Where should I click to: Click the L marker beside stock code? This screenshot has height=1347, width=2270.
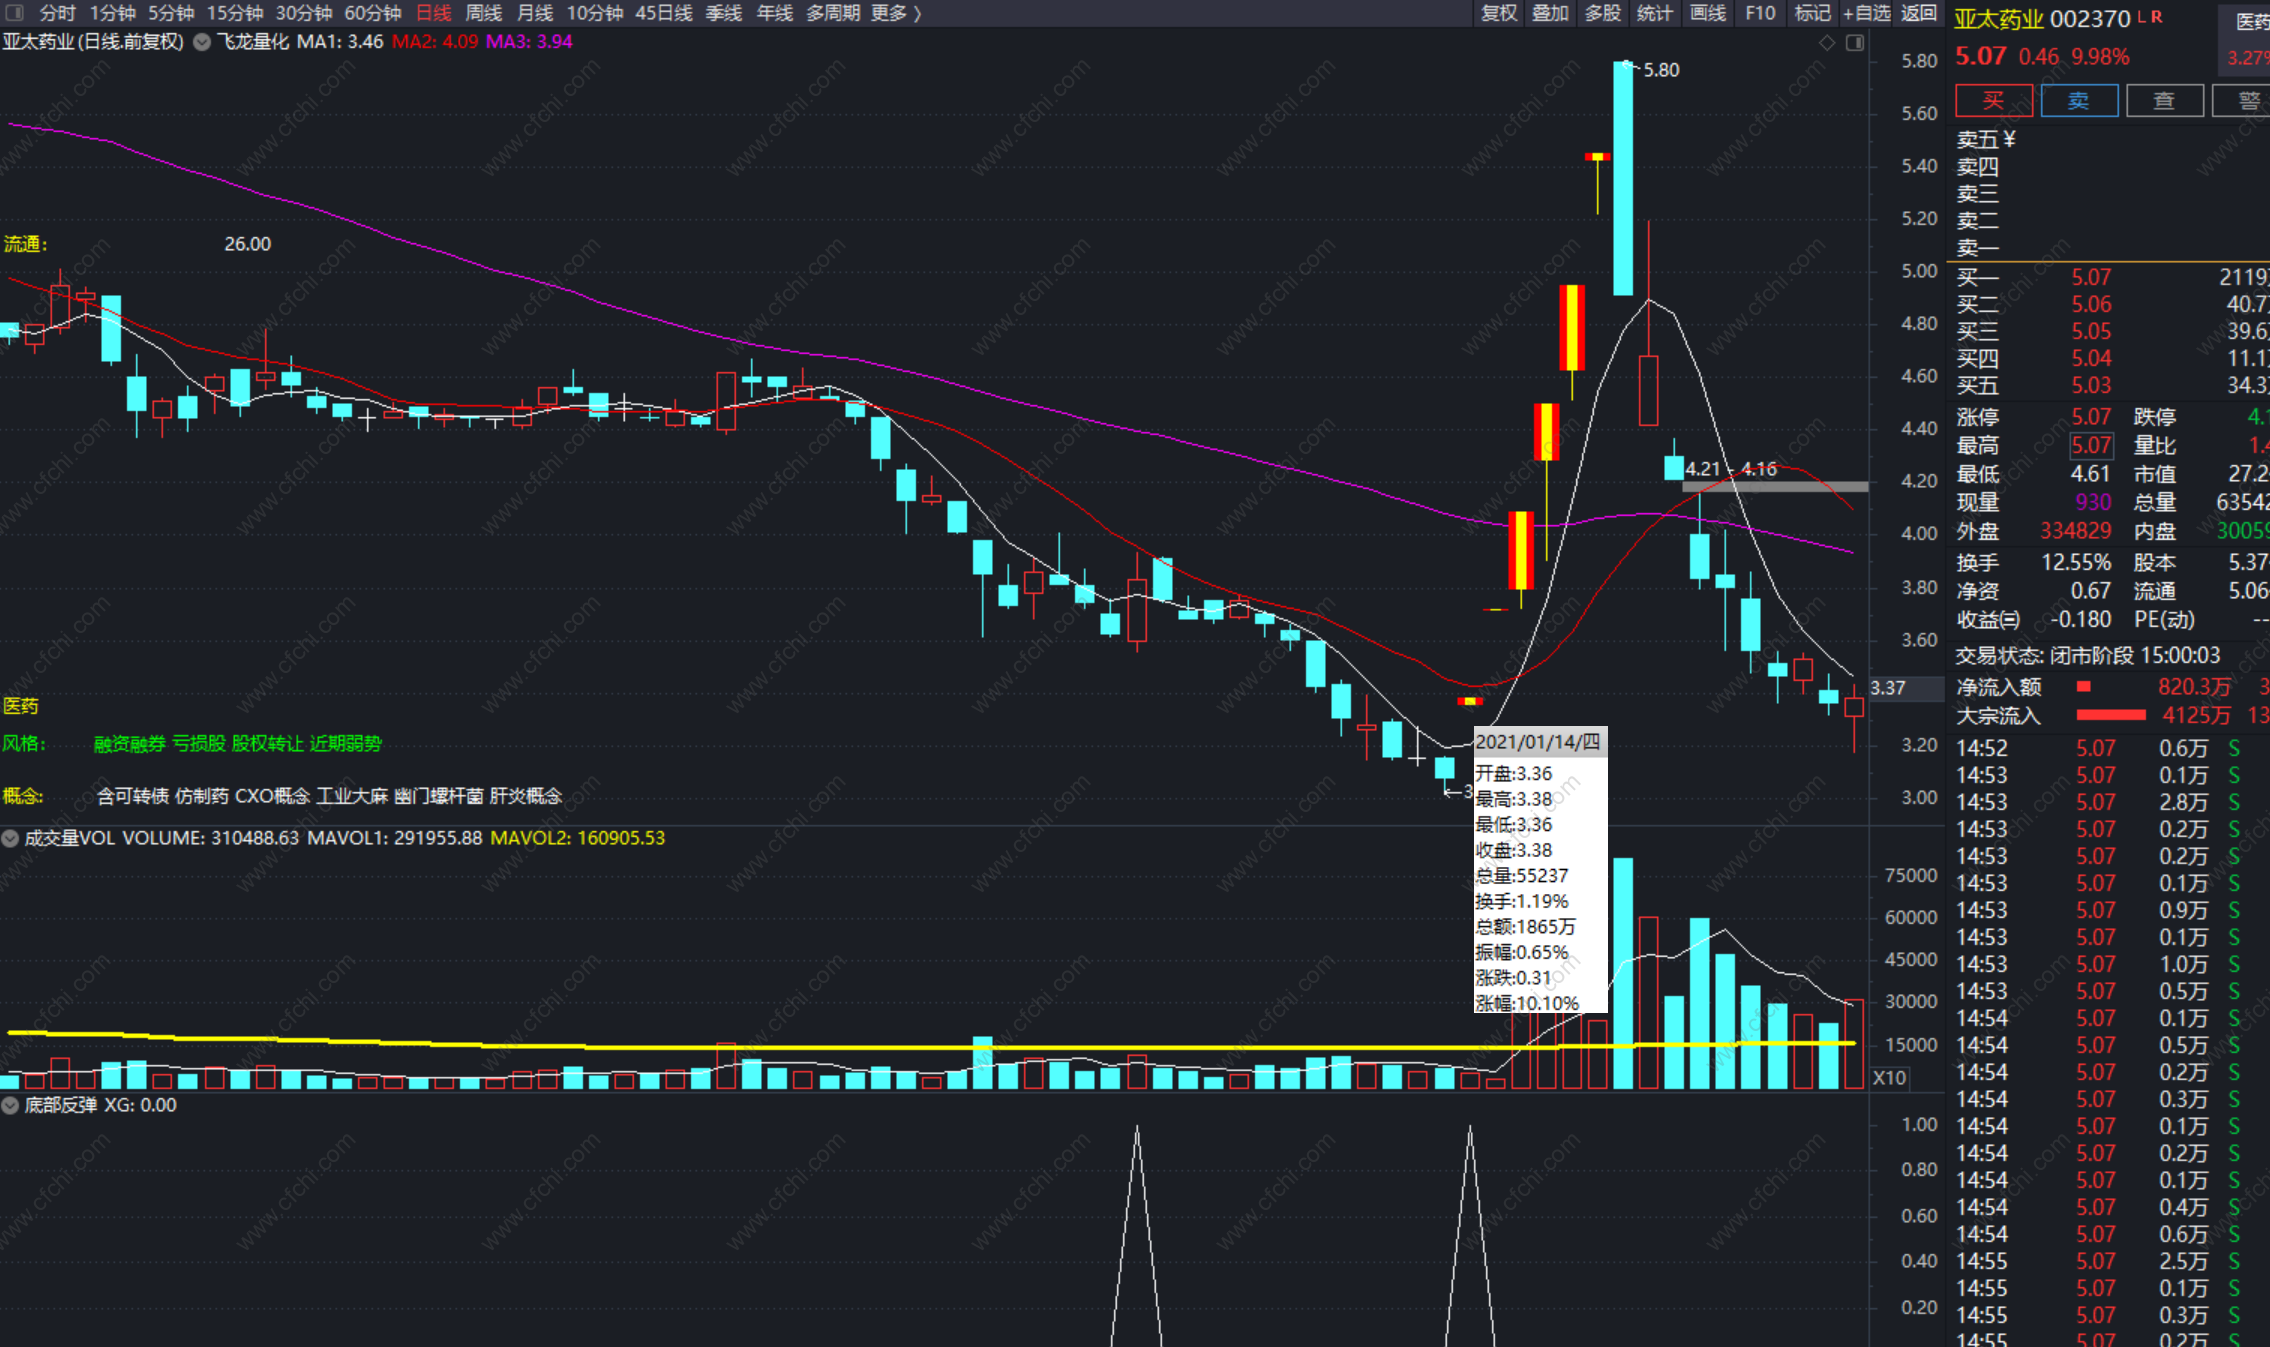click(x=2141, y=16)
